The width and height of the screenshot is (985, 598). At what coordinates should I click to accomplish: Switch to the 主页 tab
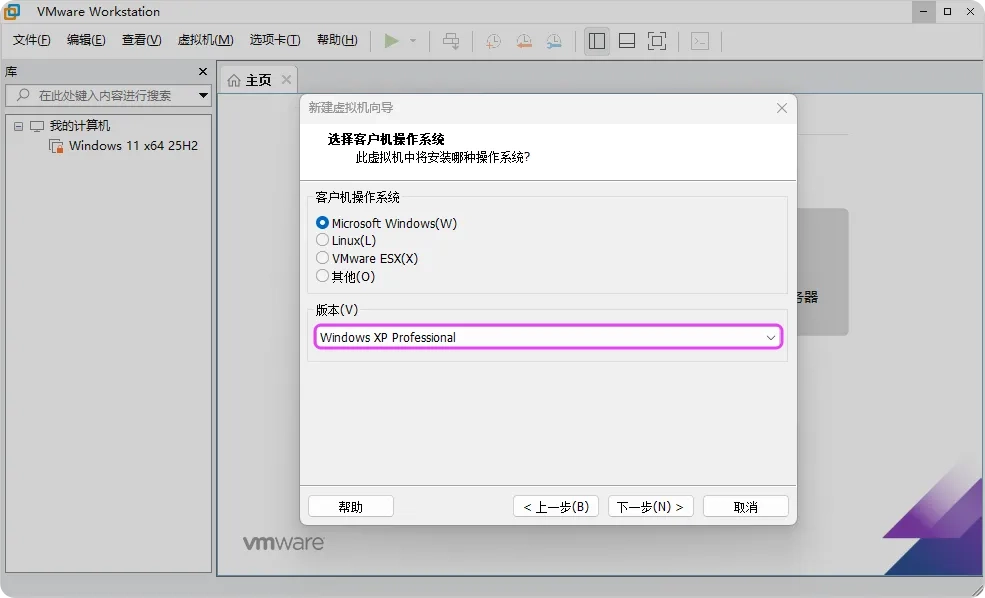(258, 80)
